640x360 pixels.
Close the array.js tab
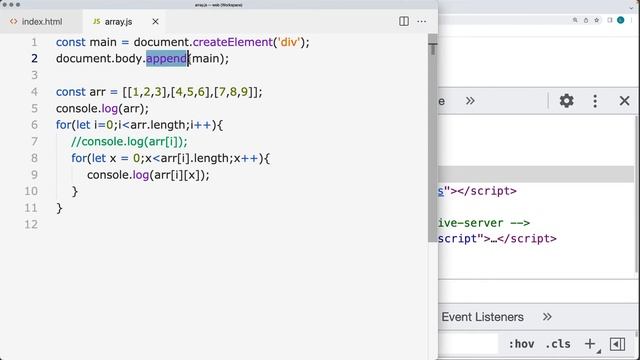pos(155,22)
